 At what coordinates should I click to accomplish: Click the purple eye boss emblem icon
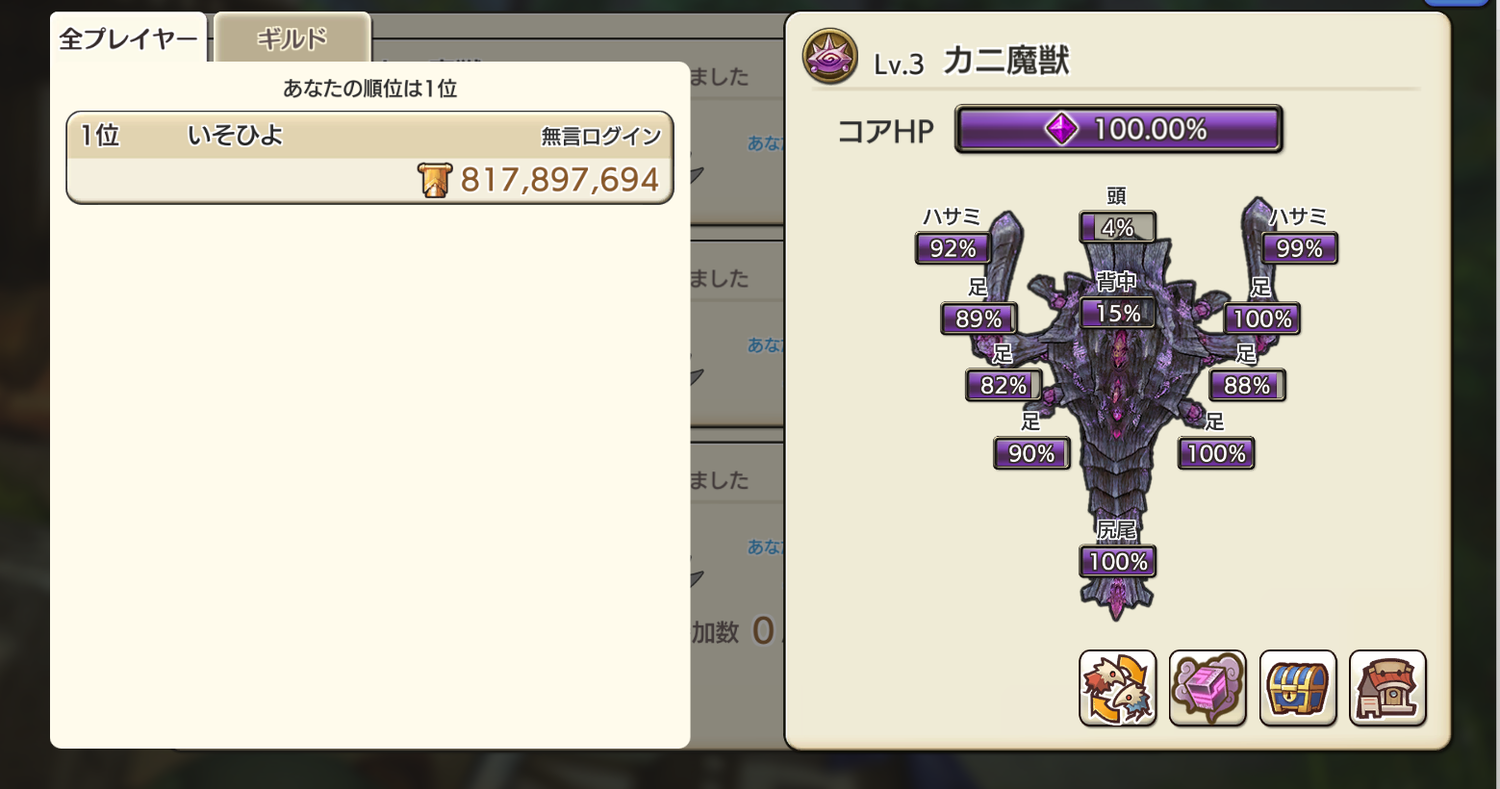tap(828, 60)
